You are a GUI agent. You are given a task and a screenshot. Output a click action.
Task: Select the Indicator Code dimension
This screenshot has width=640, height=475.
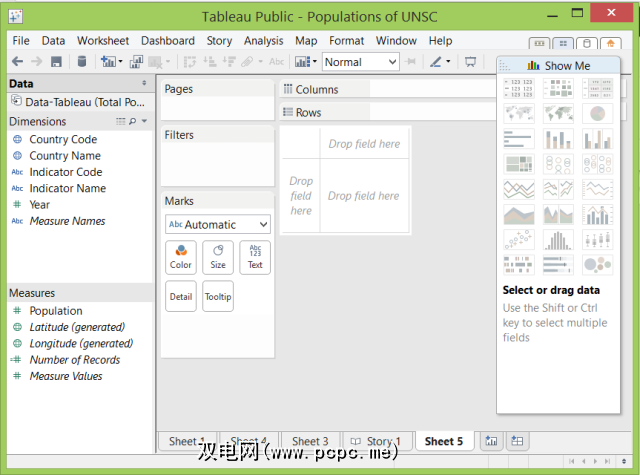(66, 172)
